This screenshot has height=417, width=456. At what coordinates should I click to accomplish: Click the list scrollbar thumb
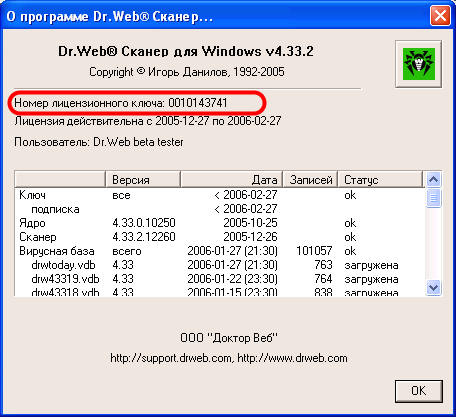pos(433,198)
